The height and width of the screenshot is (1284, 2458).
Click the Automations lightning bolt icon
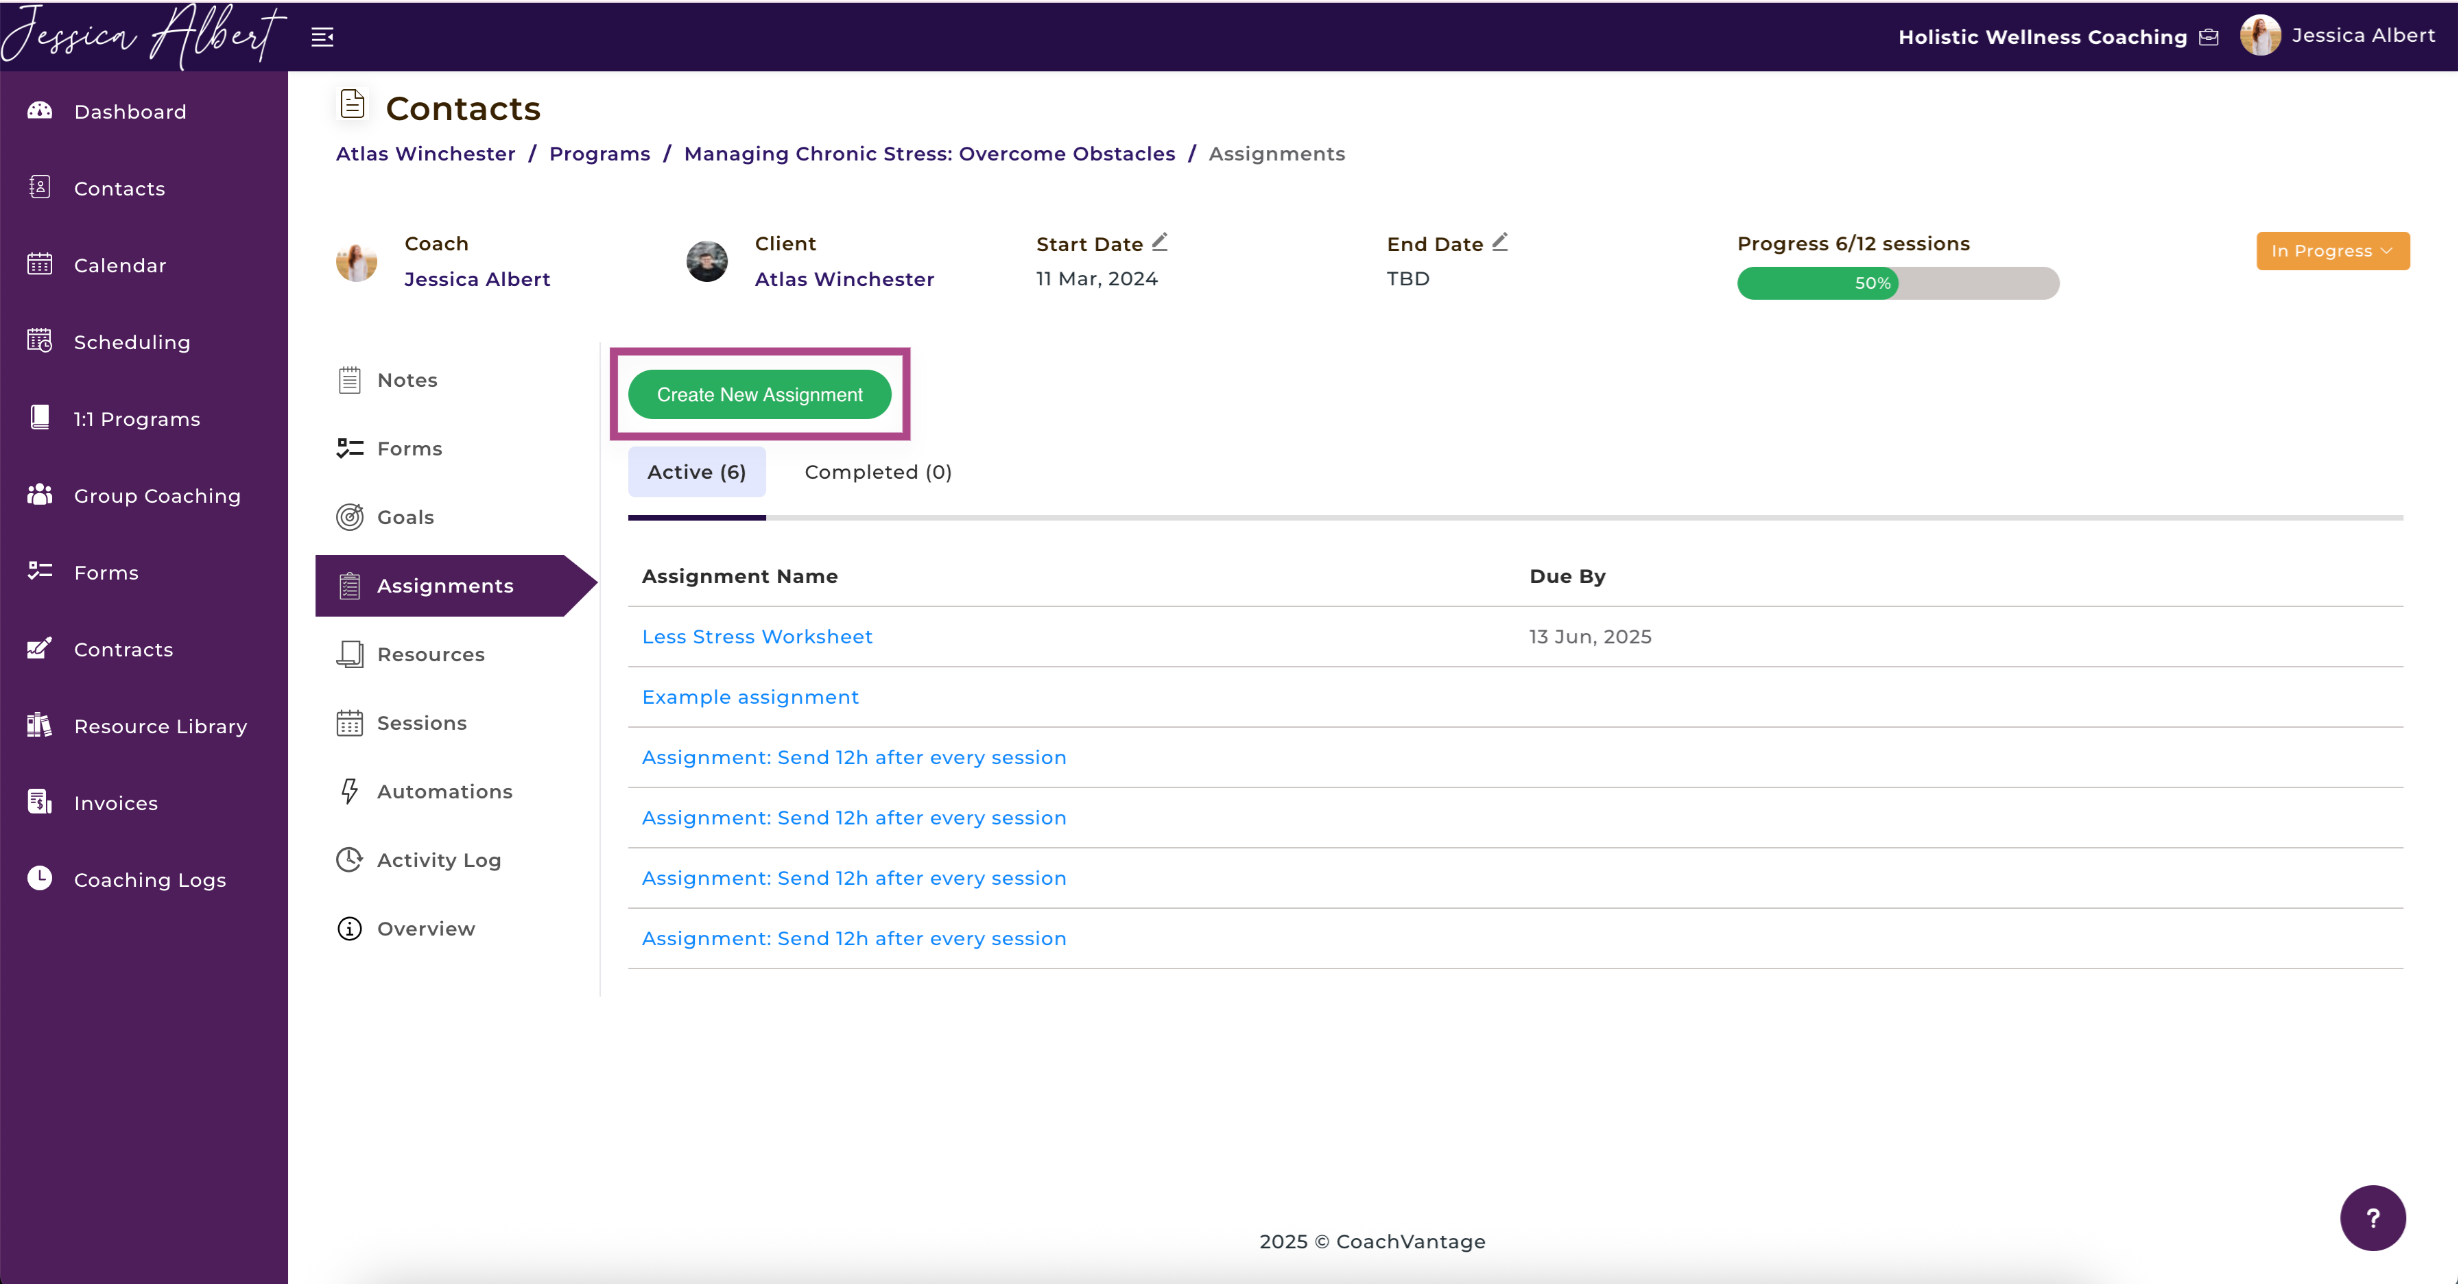click(349, 791)
